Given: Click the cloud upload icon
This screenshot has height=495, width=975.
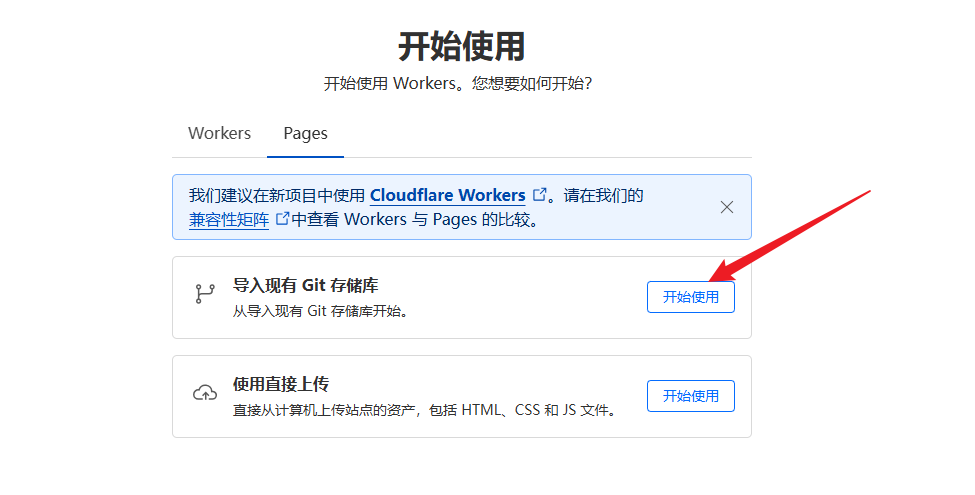Looking at the screenshot, I should (x=205, y=393).
